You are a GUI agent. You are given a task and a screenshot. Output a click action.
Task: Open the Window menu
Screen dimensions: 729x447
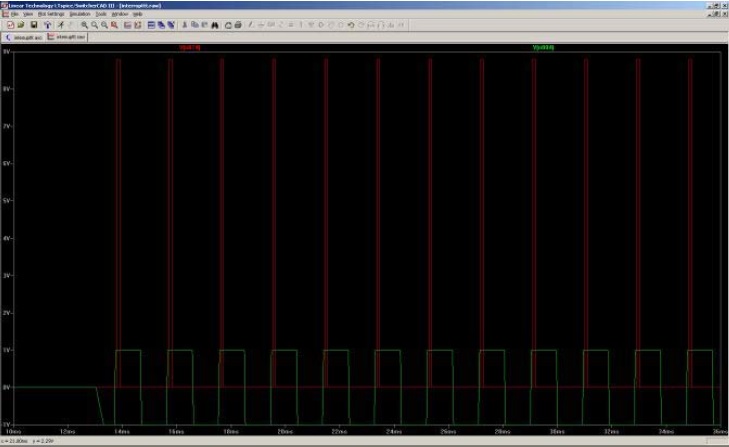click(x=120, y=14)
